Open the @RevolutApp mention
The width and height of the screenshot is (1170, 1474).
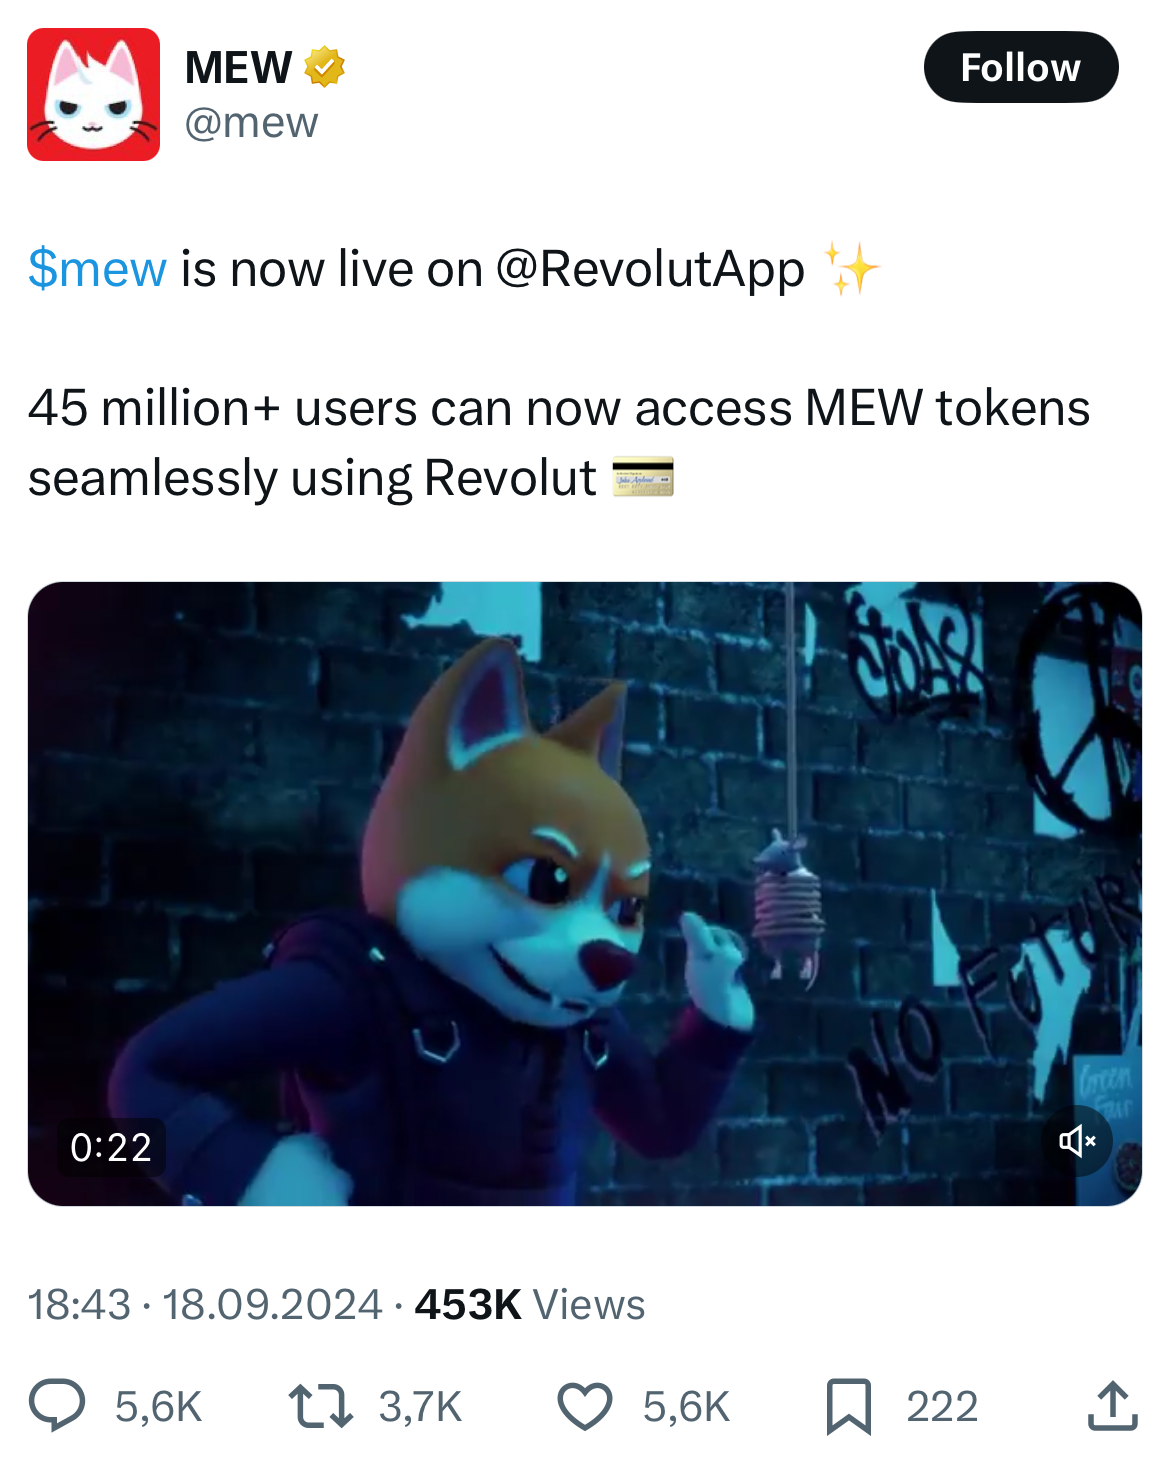click(x=650, y=269)
